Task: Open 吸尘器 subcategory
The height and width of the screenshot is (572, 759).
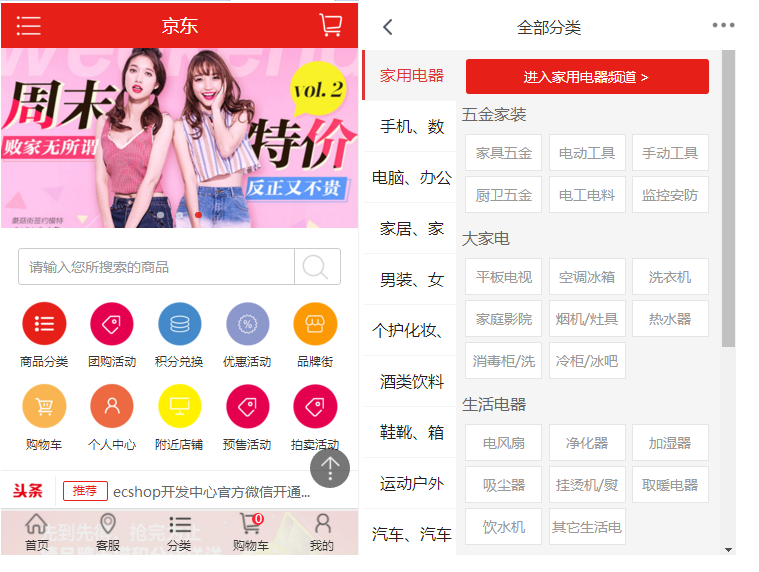Action: pyautogui.click(x=503, y=485)
